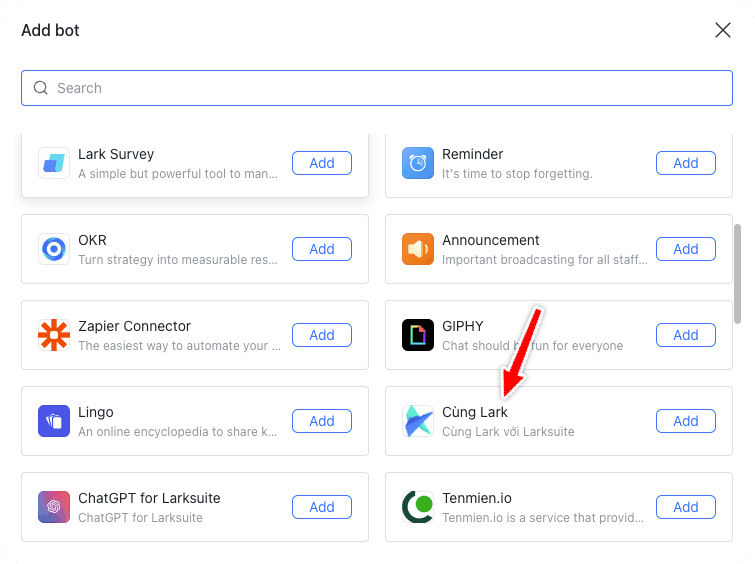Add the Zapier Connector bot
This screenshot has height=564, width=755.
tap(322, 335)
